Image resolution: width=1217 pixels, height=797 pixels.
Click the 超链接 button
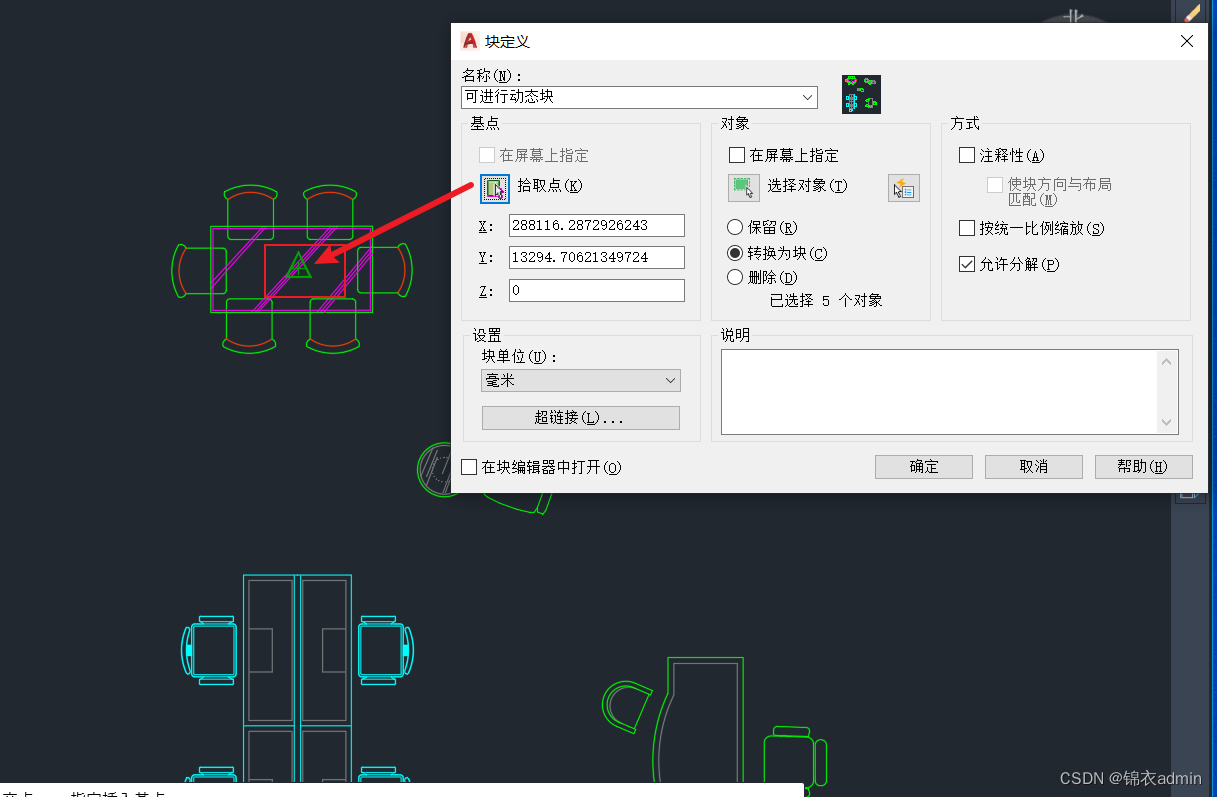click(580, 418)
